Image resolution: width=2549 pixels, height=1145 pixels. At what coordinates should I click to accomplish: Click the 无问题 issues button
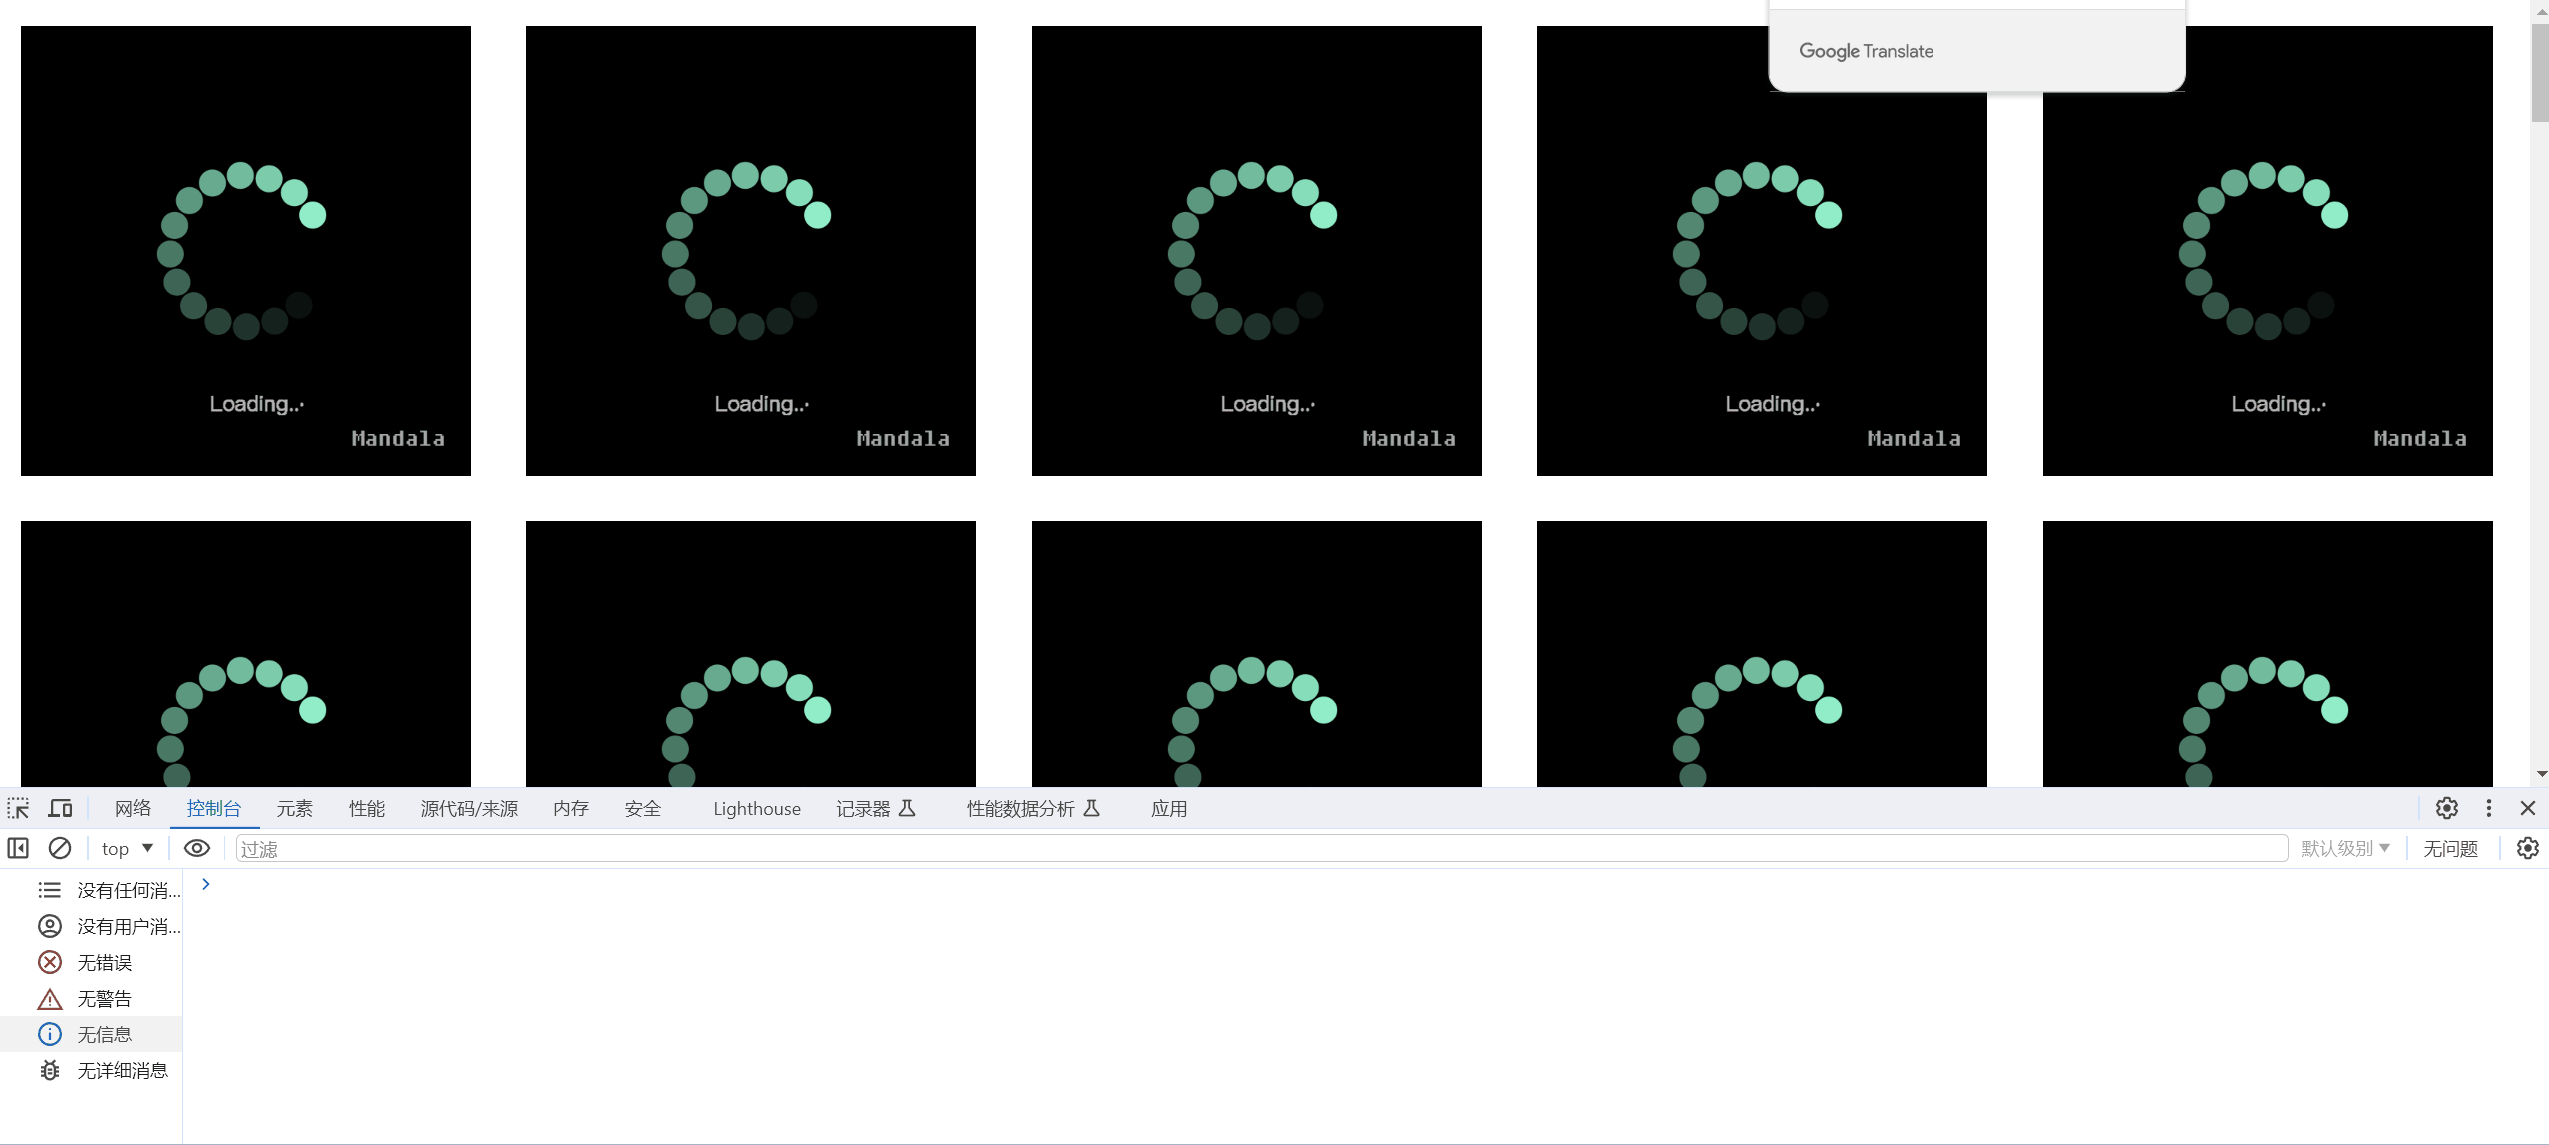[x=2449, y=848]
